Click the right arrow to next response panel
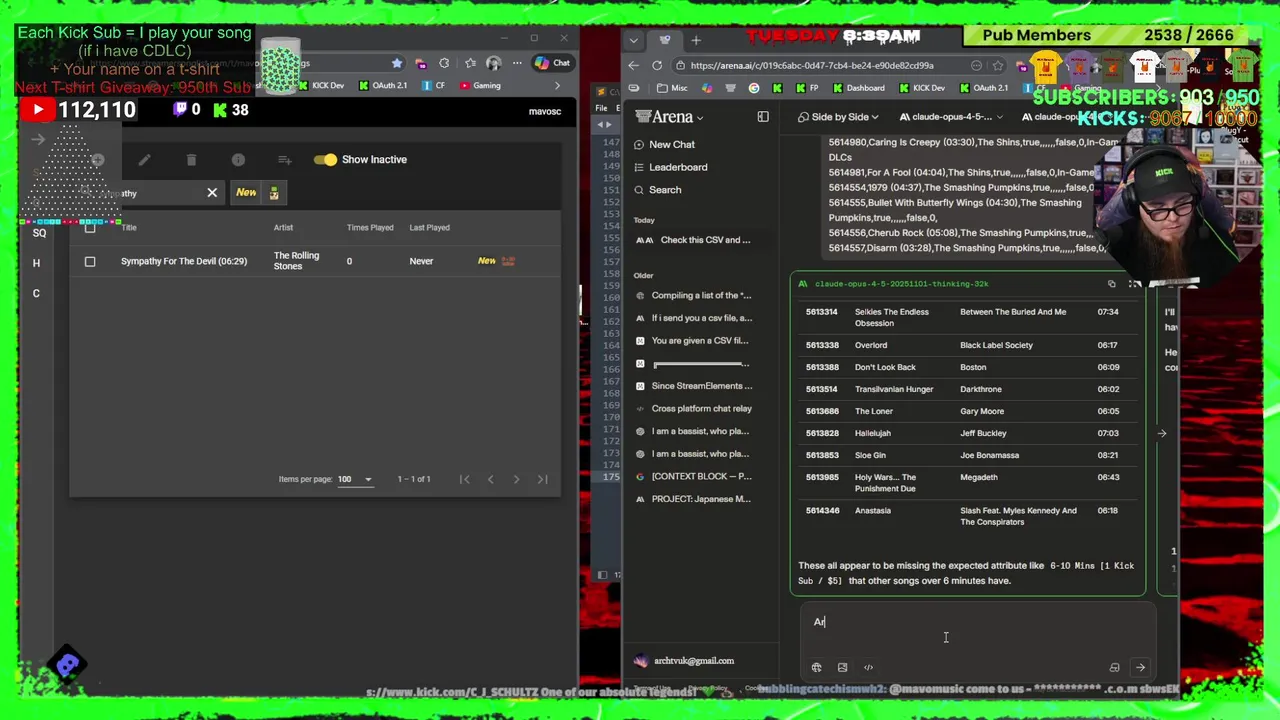Image resolution: width=1280 pixels, height=720 pixels. tap(1162, 433)
